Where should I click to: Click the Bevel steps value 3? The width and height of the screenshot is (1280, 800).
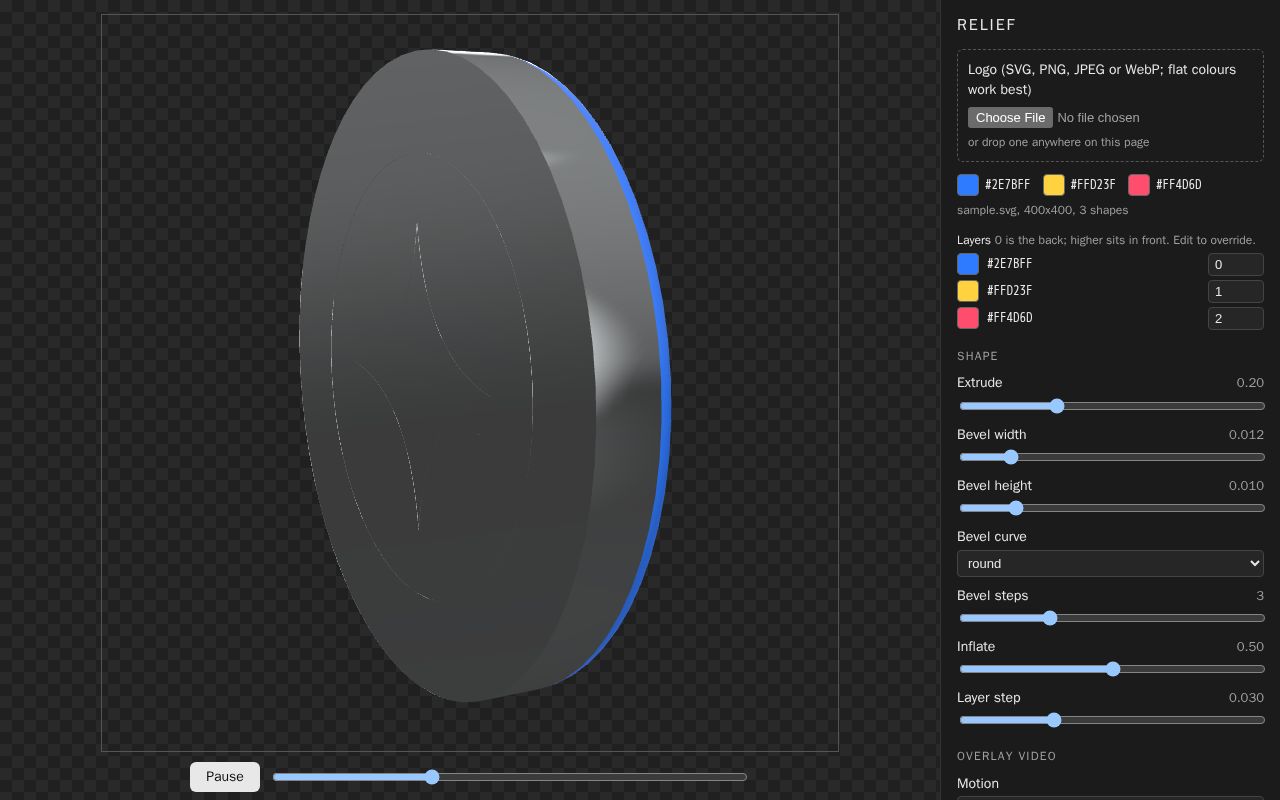pos(1260,596)
